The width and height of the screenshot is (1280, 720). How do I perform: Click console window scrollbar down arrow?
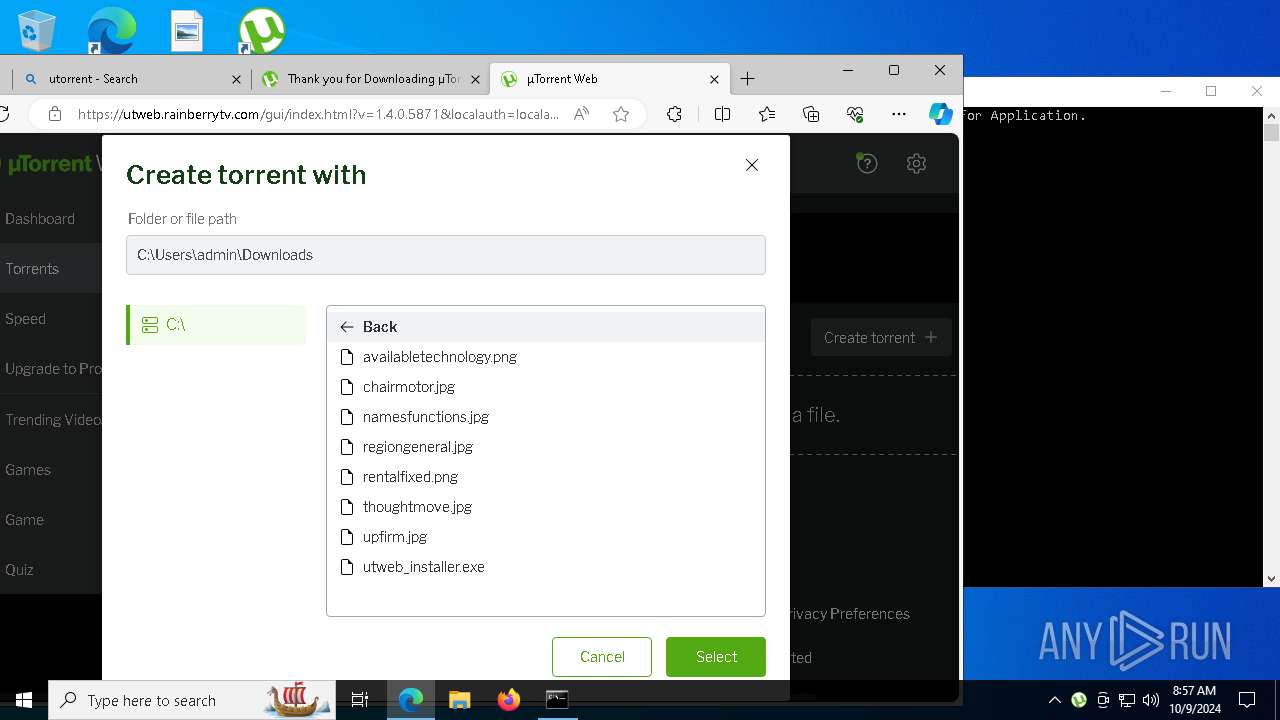tap(1271, 579)
